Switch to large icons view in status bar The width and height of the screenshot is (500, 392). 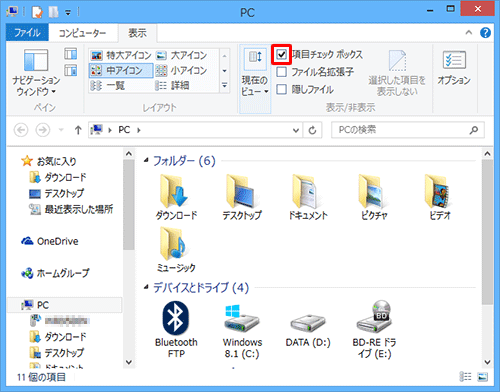click(483, 377)
